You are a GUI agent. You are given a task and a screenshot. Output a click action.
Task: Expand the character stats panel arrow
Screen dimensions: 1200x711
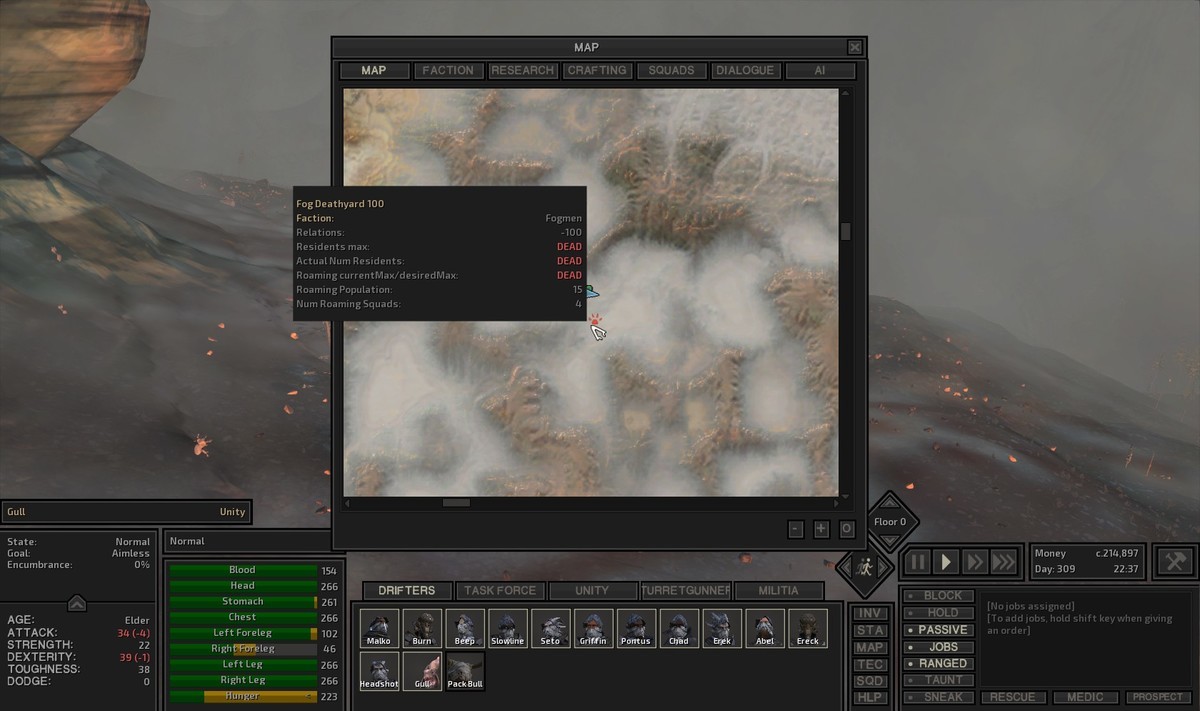point(77,603)
